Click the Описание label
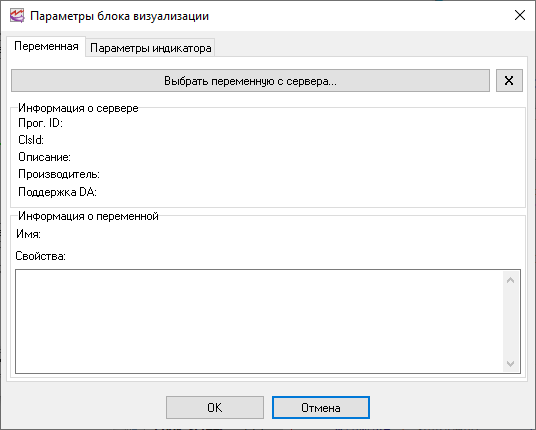536x430 pixels. pyautogui.click(x=44, y=157)
